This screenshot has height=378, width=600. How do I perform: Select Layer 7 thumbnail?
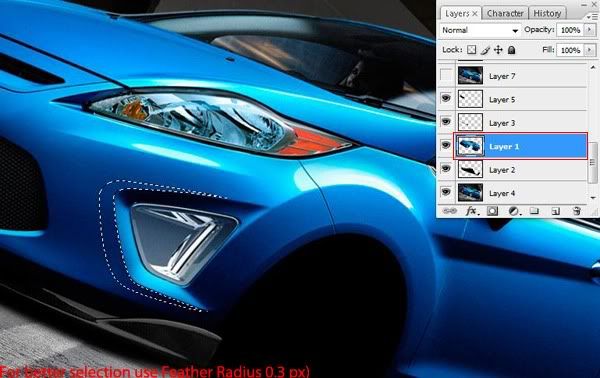[470, 75]
